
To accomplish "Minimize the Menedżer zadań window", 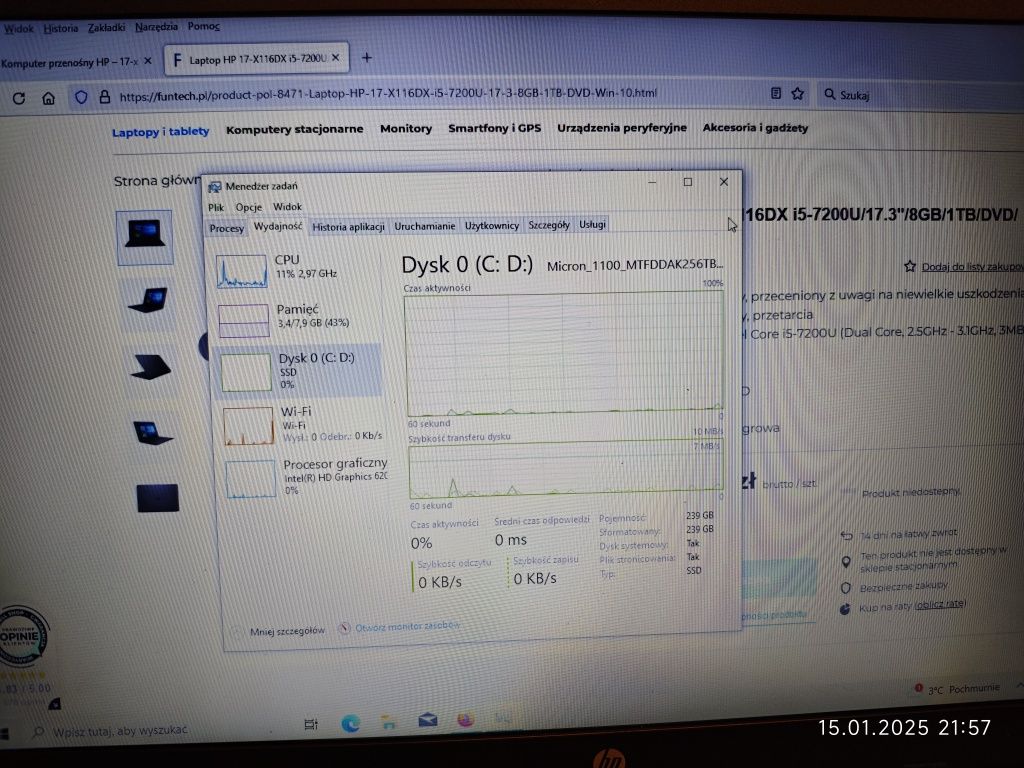I will tap(651, 183).
